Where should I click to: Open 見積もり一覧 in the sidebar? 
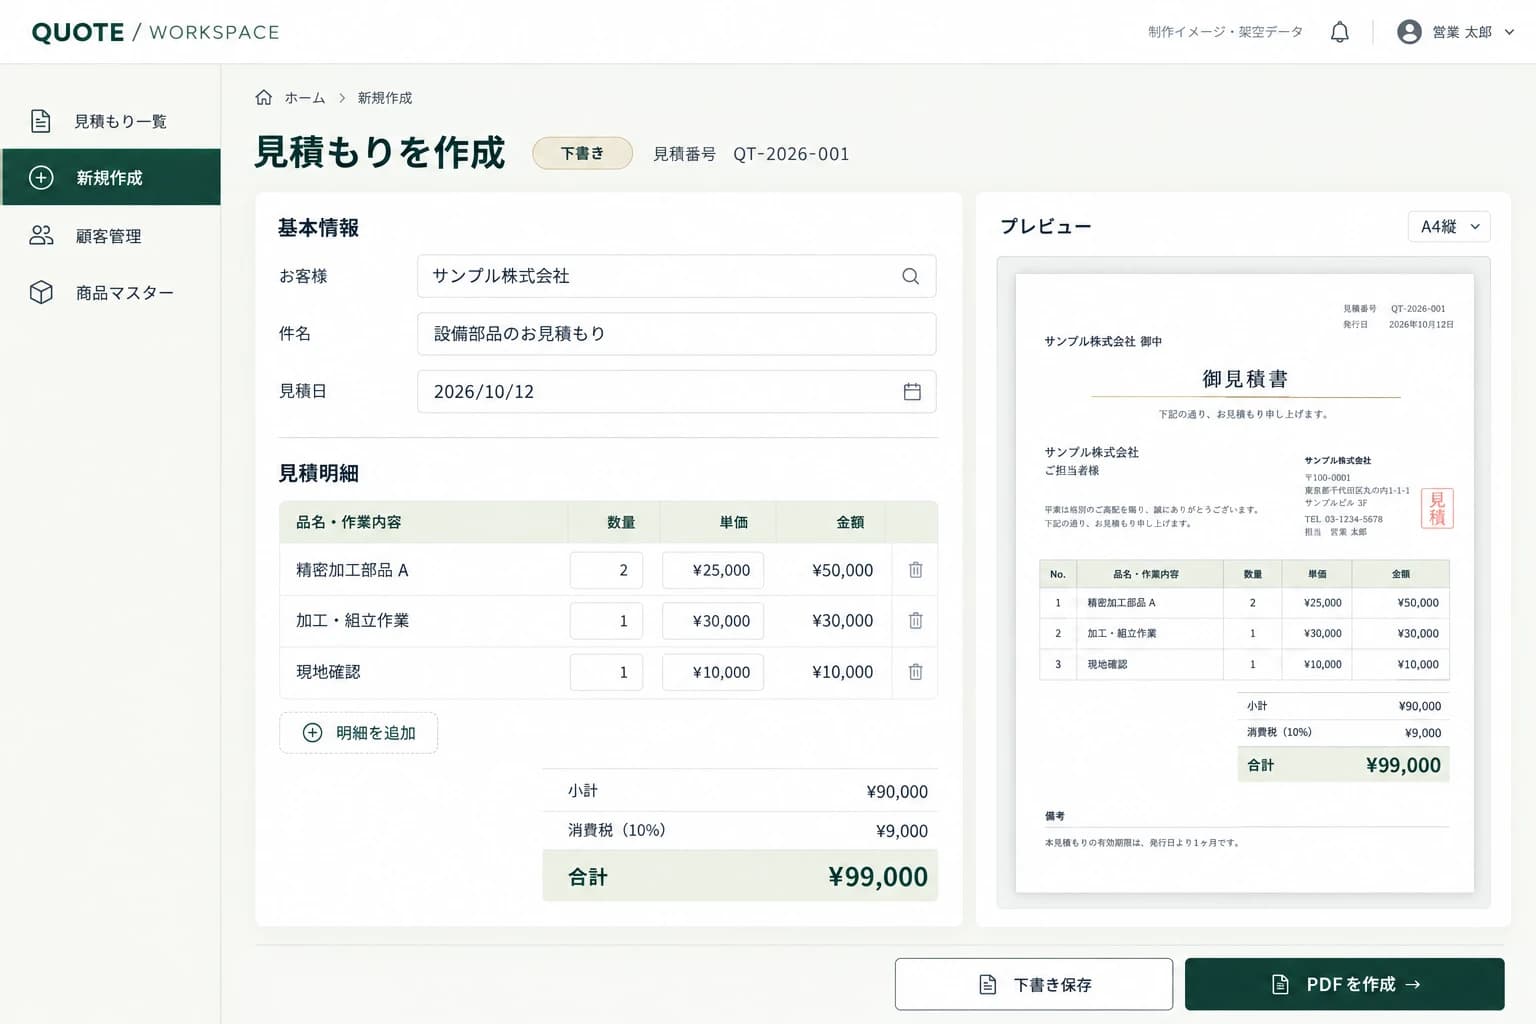click(x=110, y=121)
